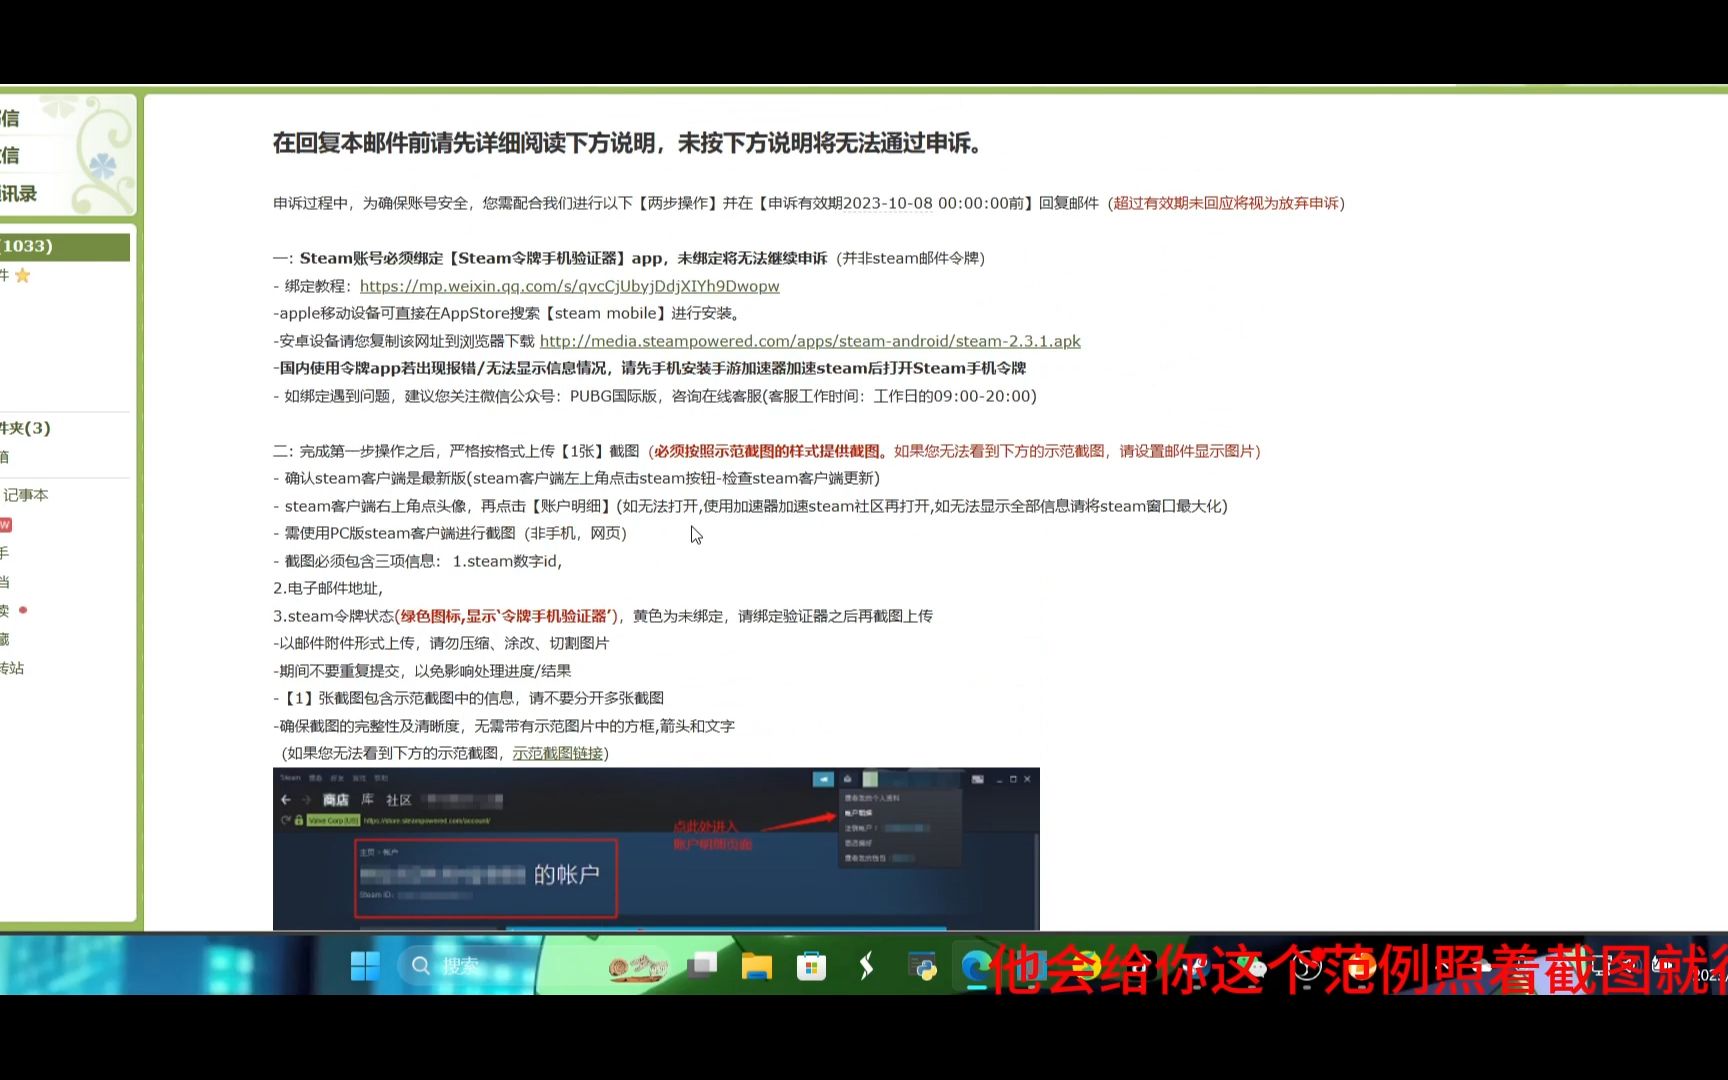
Task: Open the 示范截图链接 link
Action: (558, 753)
